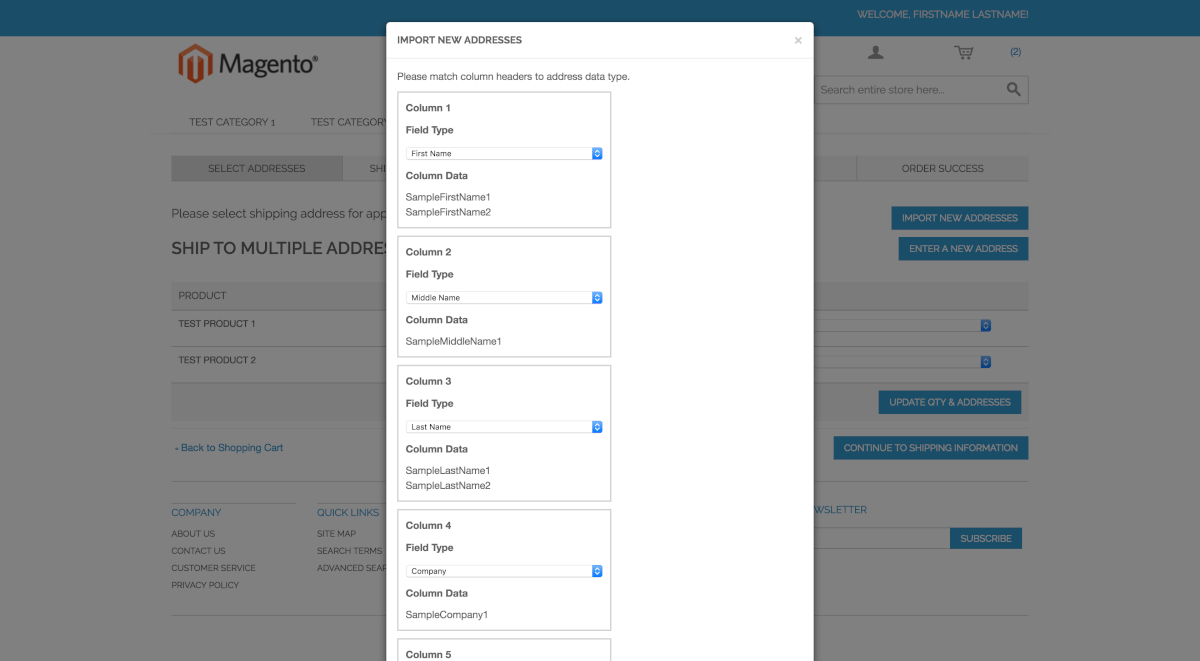The image size is (1200, 661).
Task: Click the search magnifier icon
Action: (x=1013, y=90)
